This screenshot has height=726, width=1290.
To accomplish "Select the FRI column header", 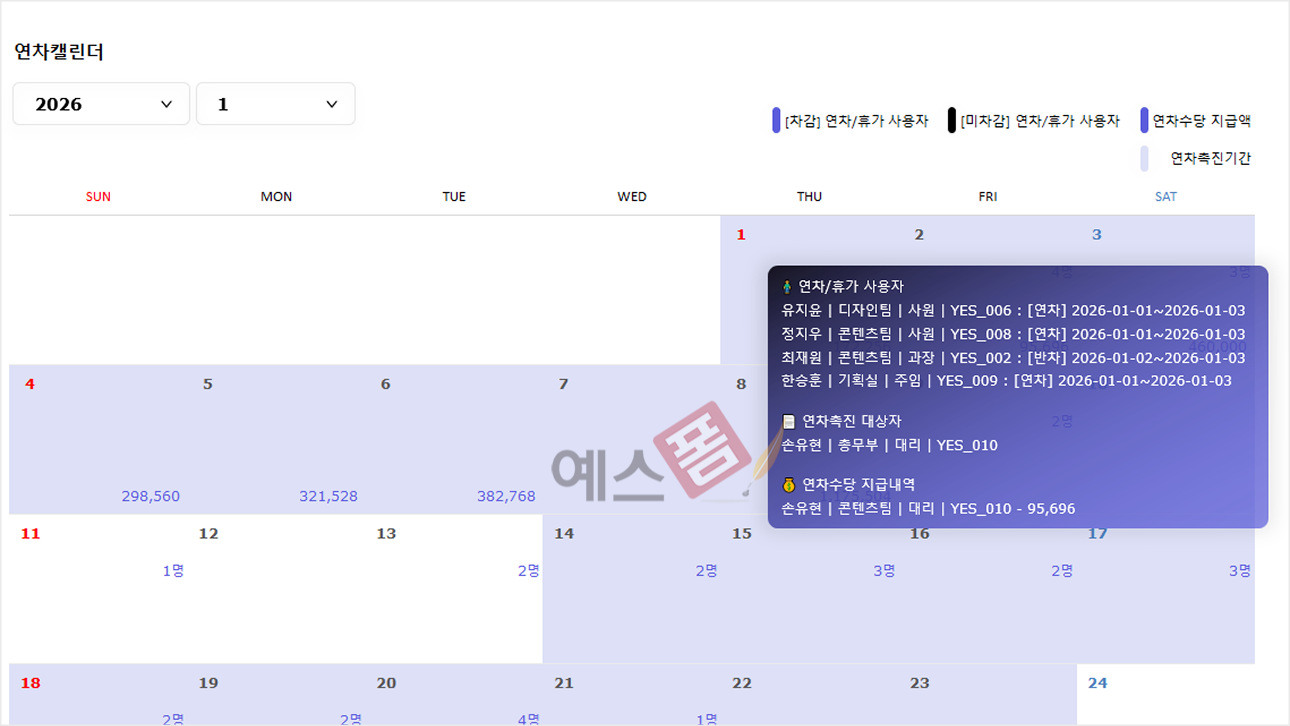I will tap(988, 197).
